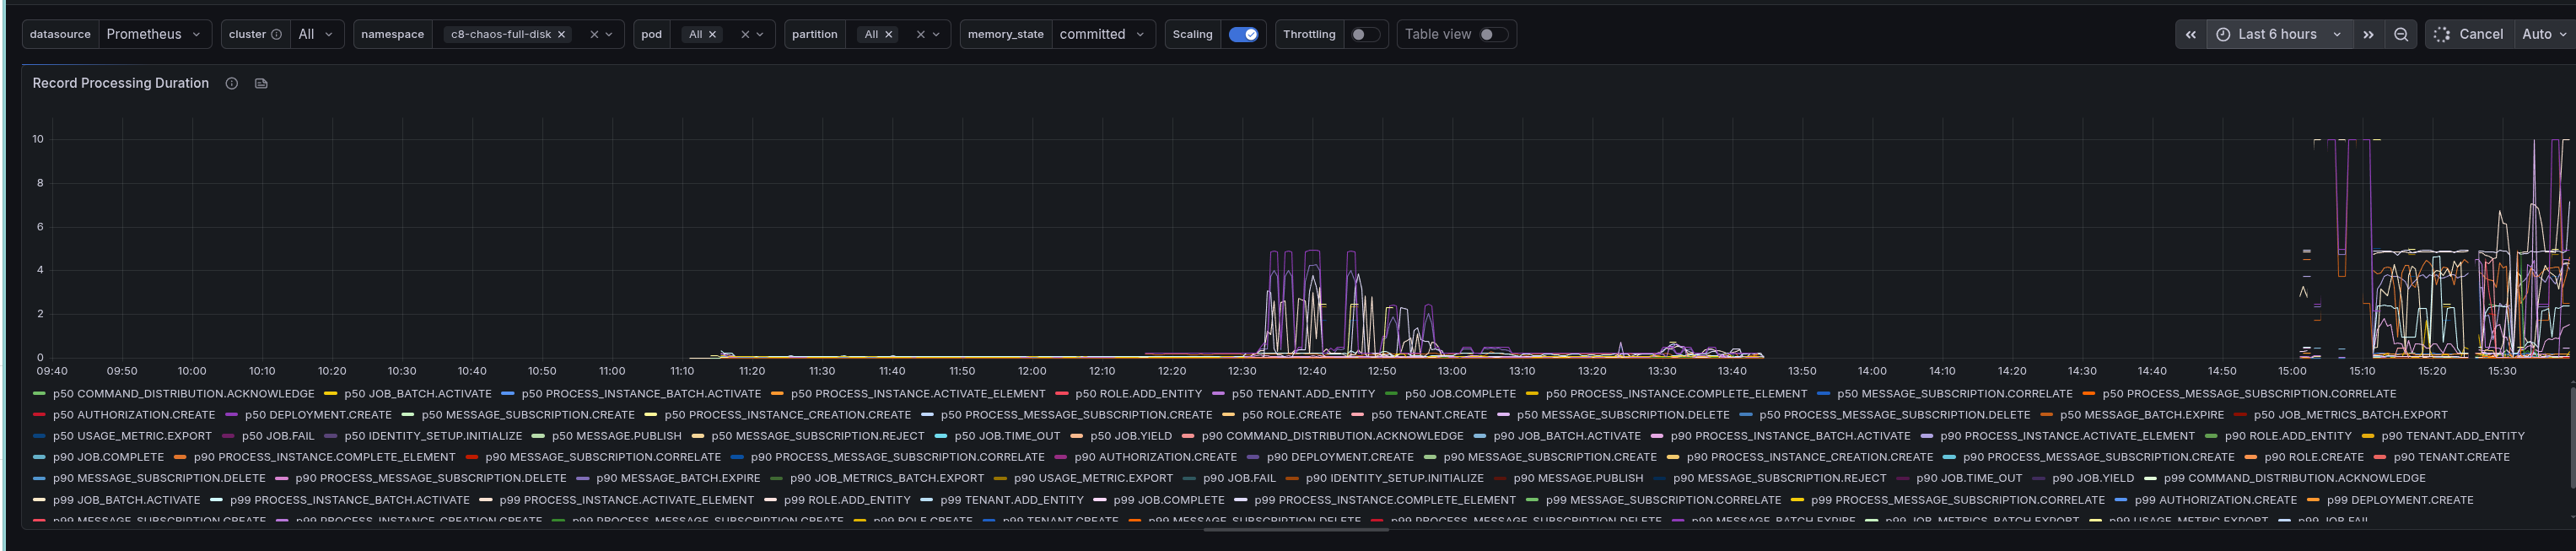Shift time range backward

click(x=2190, y=34)
